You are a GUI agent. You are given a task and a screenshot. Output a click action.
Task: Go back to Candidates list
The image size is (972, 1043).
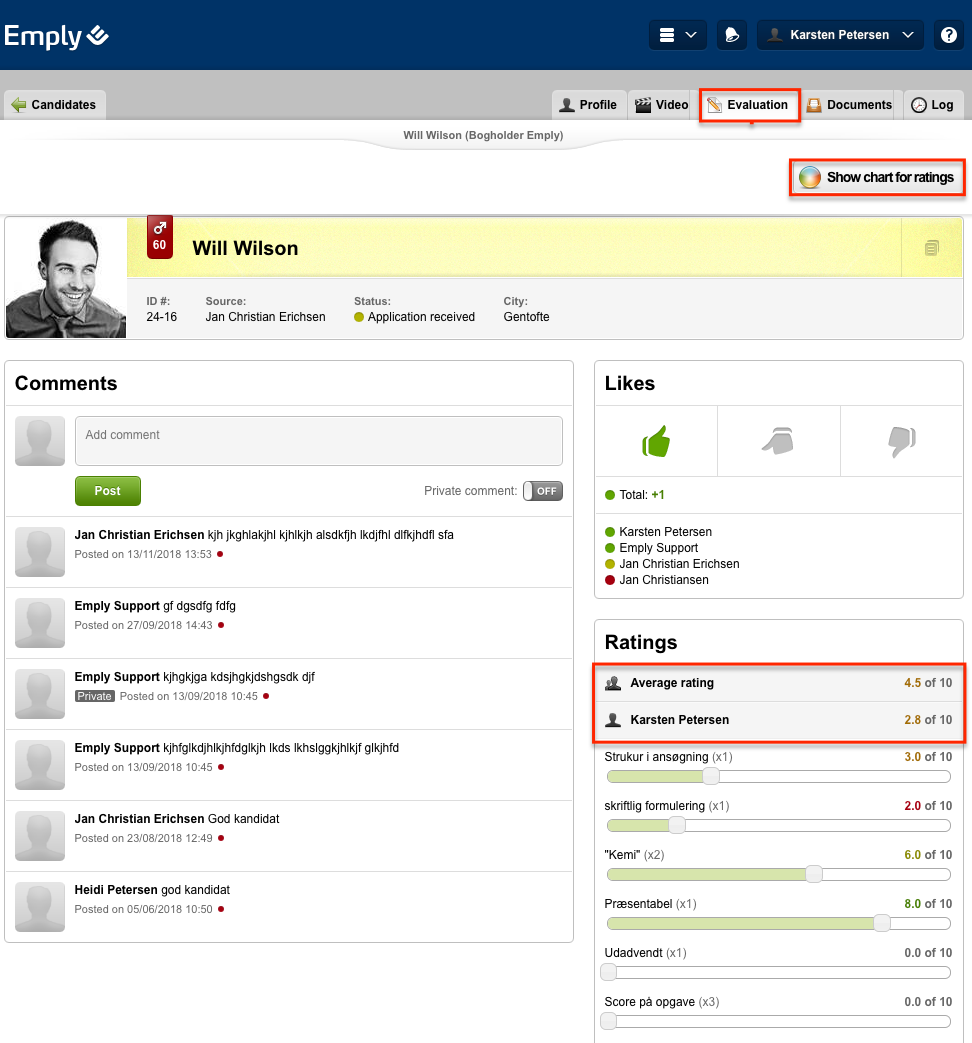click(54, 105)
